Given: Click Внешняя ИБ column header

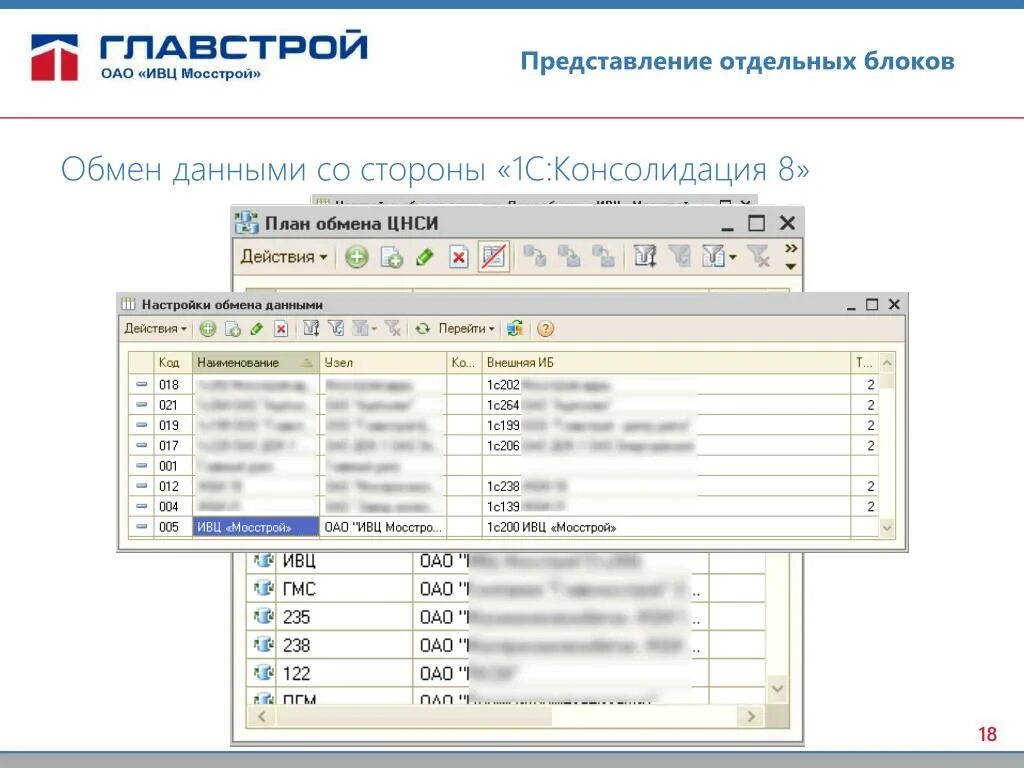Looking at the screenshot, I should 666,362.
